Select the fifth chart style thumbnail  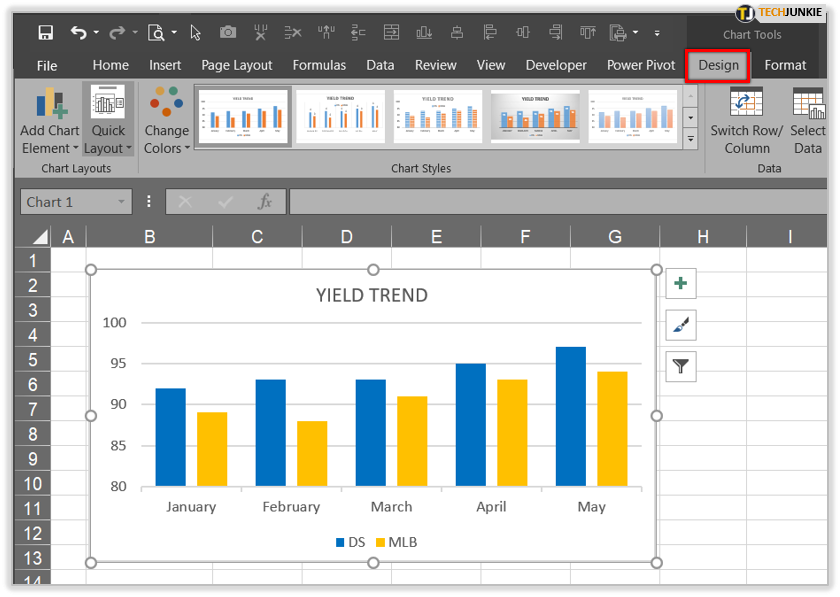coord(633,116)
